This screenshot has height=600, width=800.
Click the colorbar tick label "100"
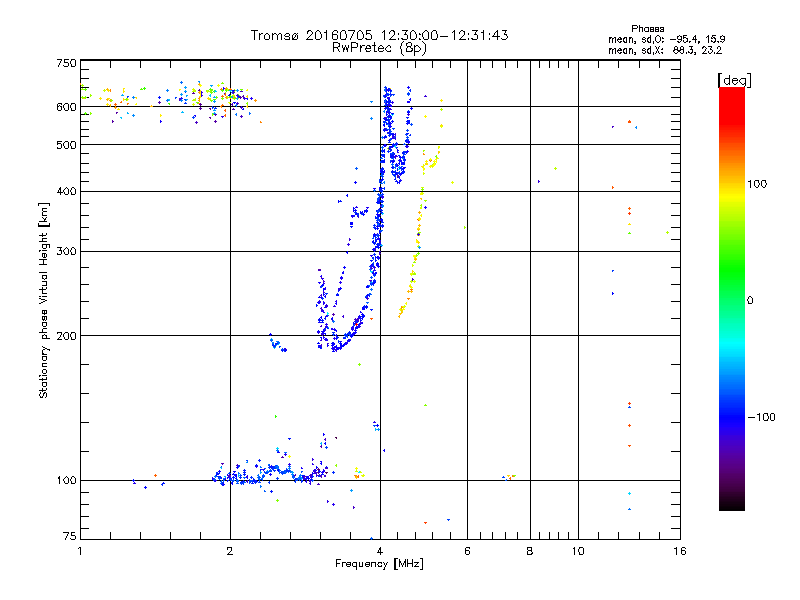pos(757,184)
